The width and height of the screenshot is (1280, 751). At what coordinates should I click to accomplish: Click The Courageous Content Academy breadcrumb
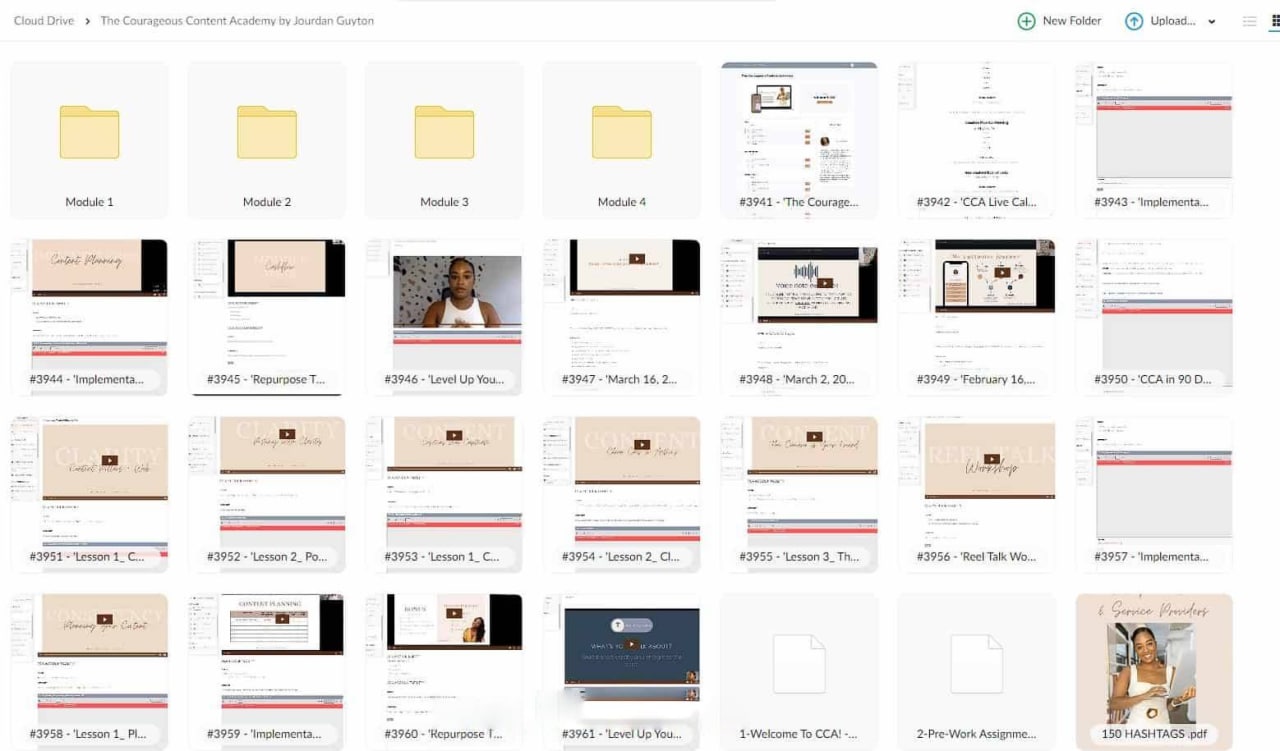pos(237,20)
